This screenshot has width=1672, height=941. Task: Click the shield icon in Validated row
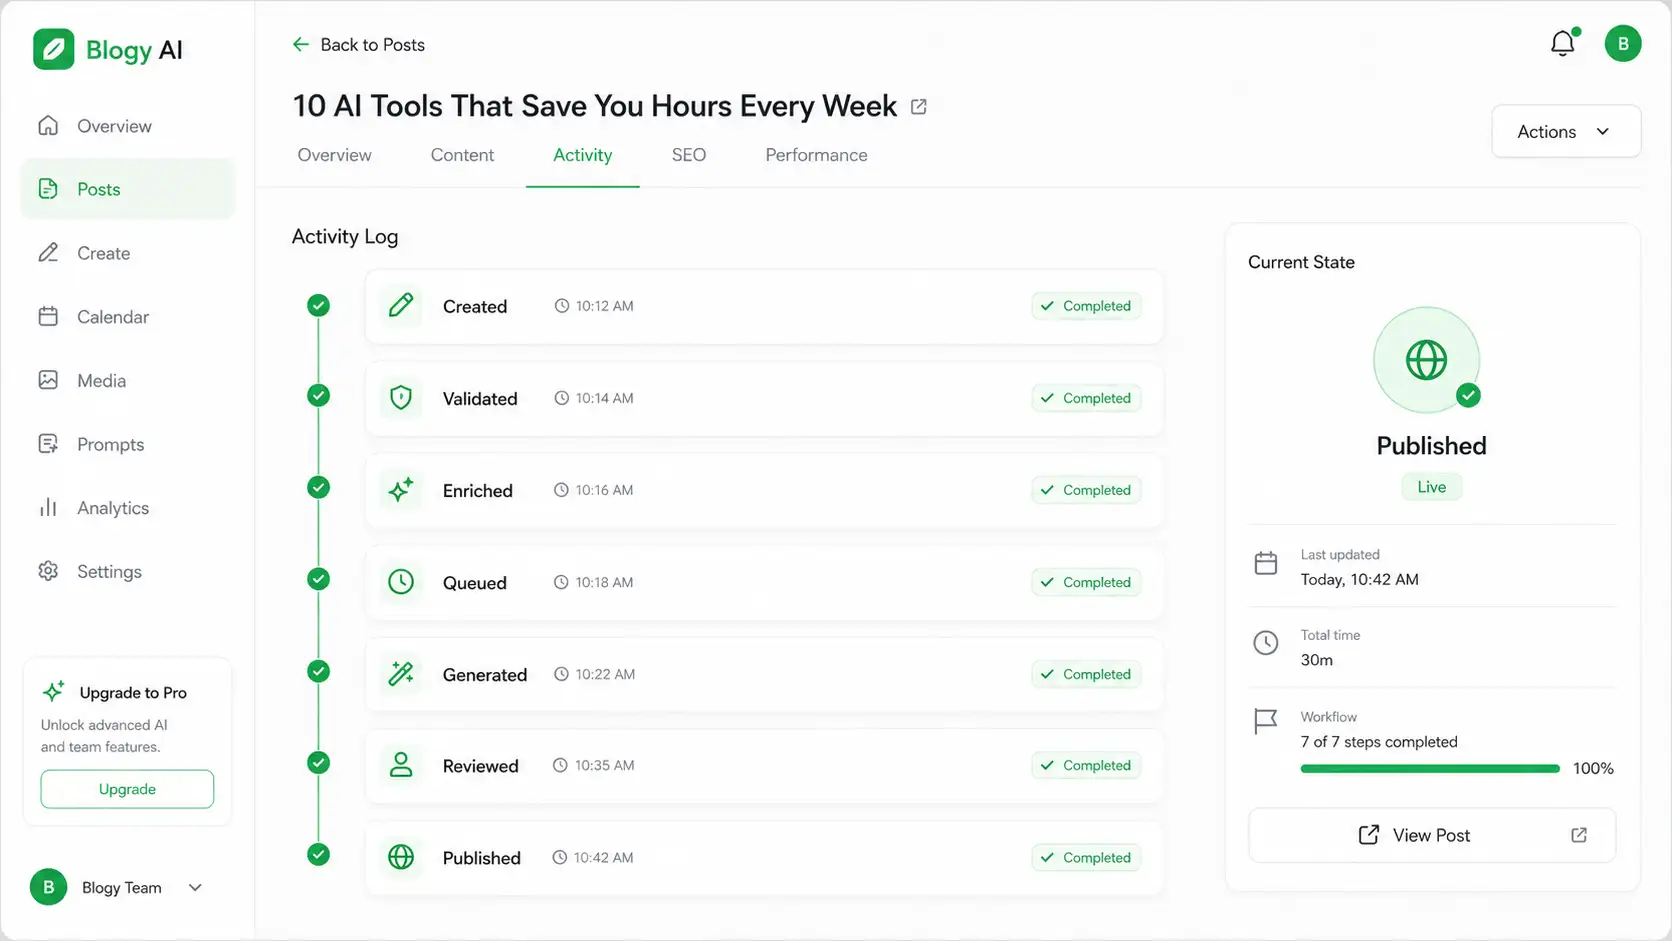[401, 398]
